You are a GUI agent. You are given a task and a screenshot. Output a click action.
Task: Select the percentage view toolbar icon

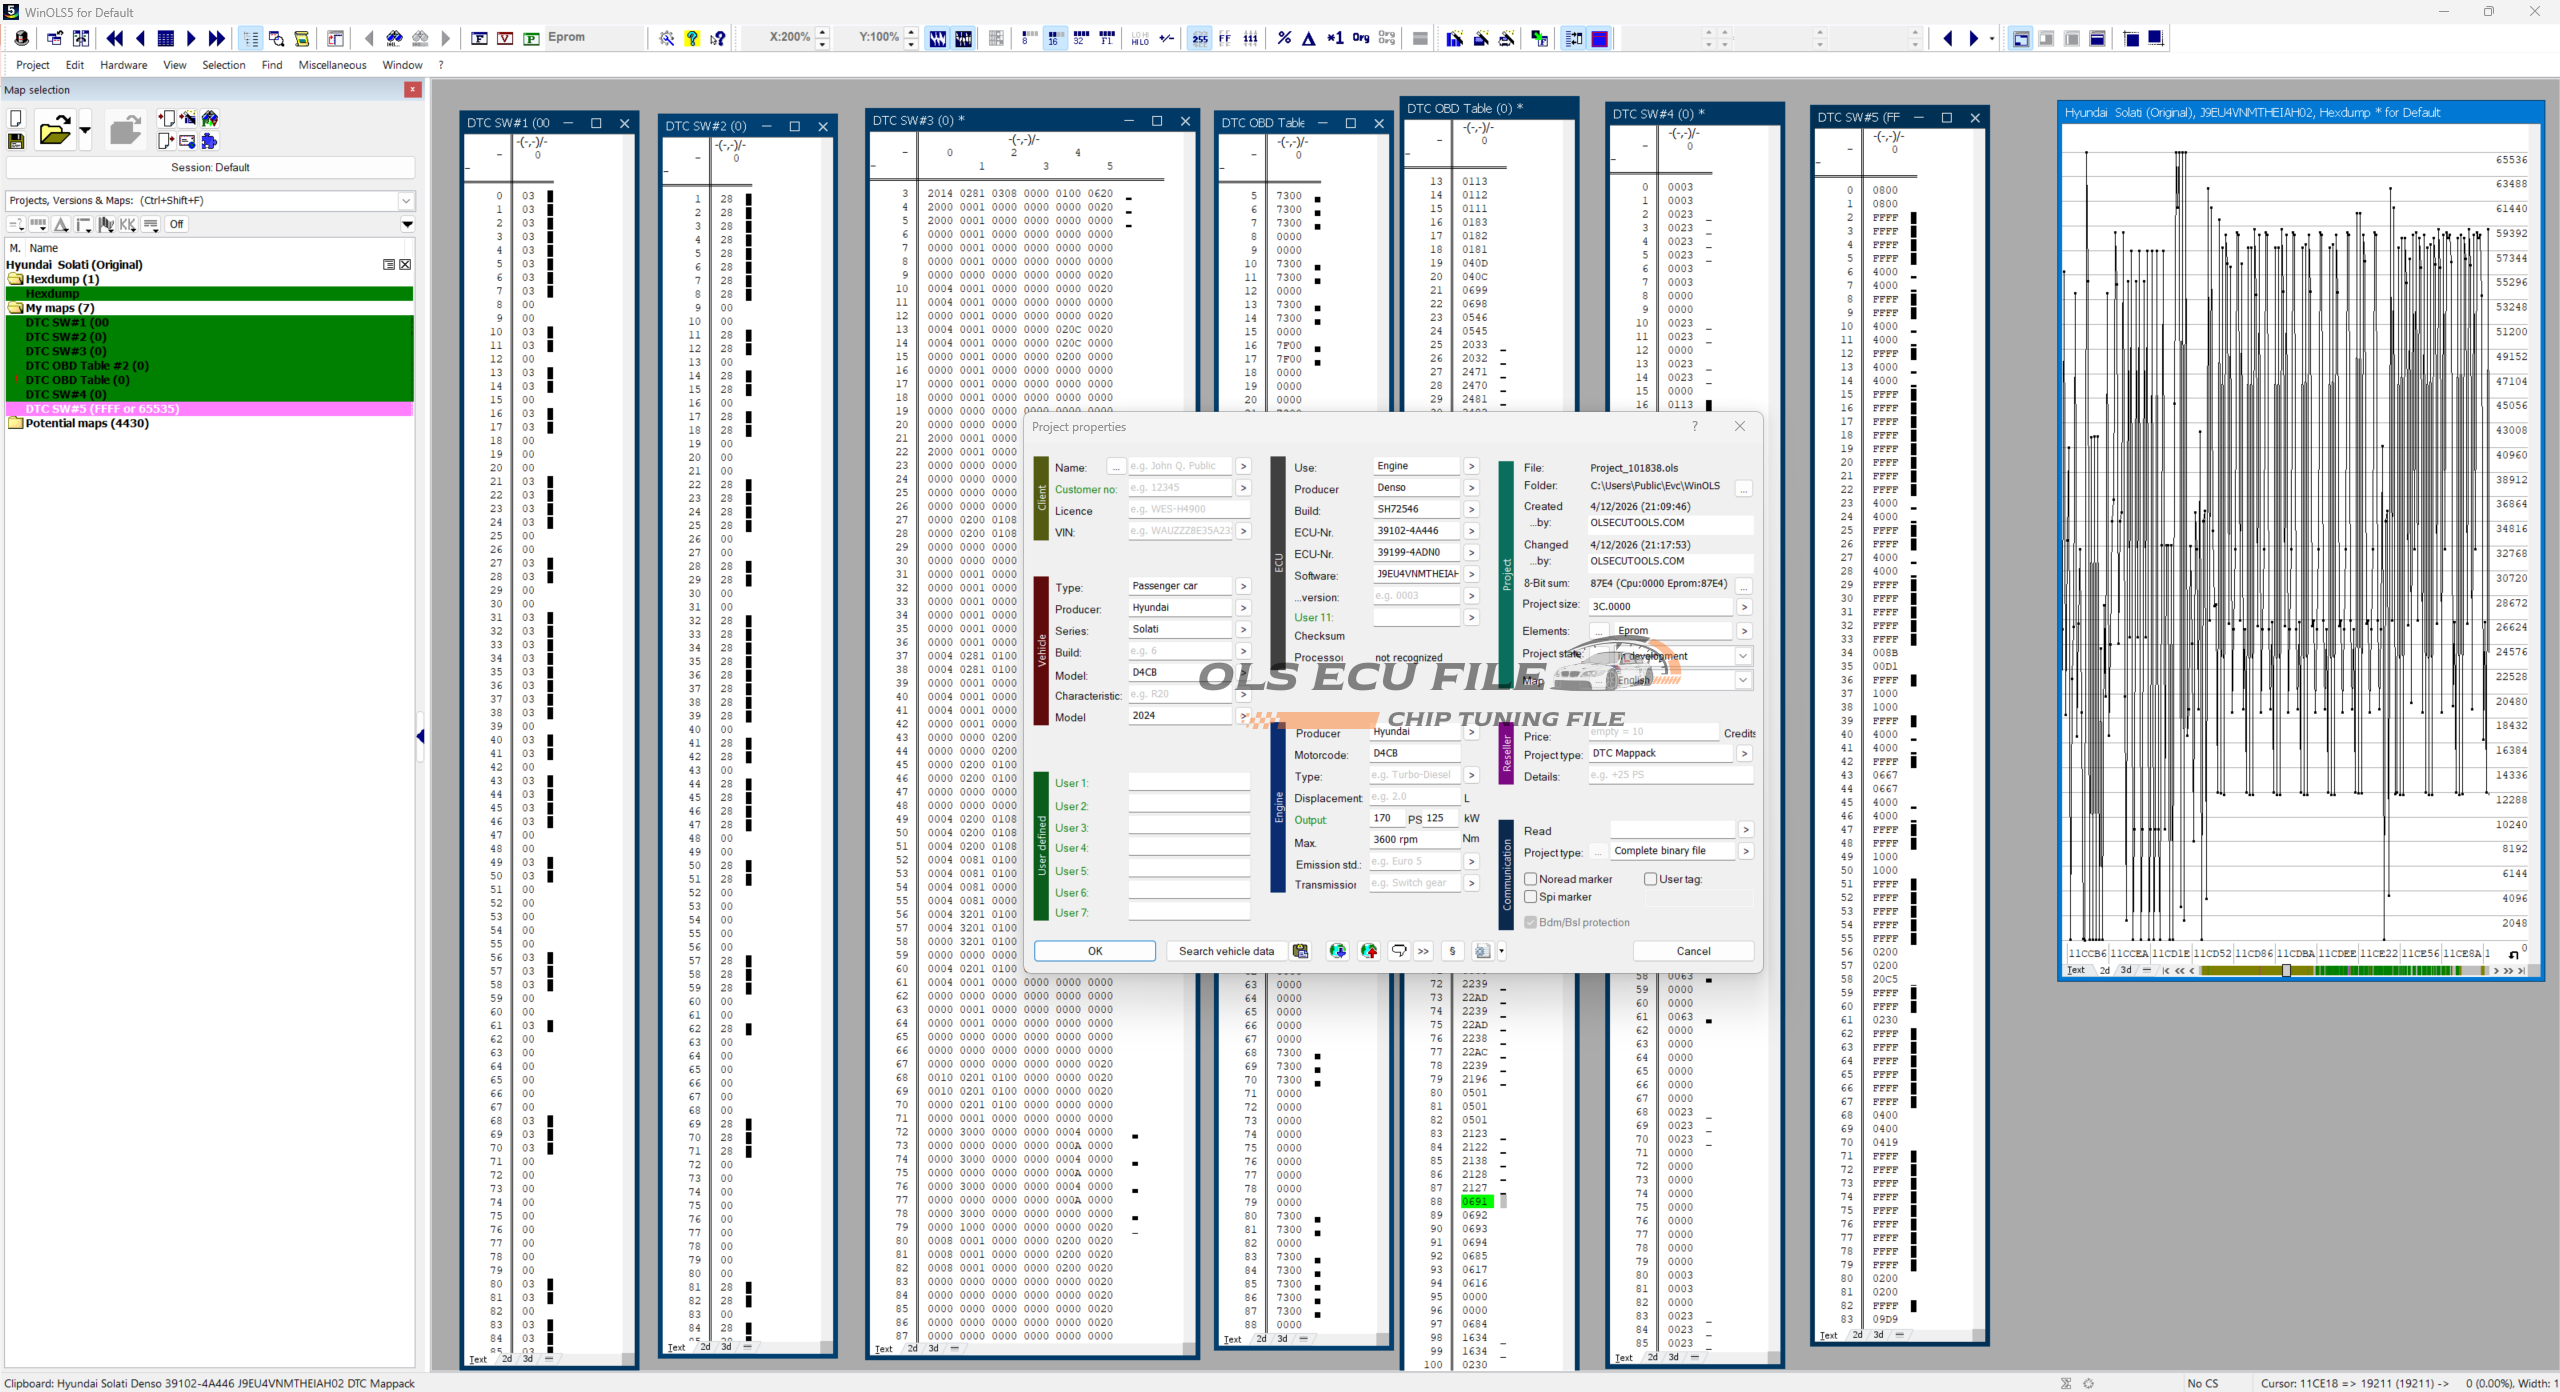click(1284, 39)
